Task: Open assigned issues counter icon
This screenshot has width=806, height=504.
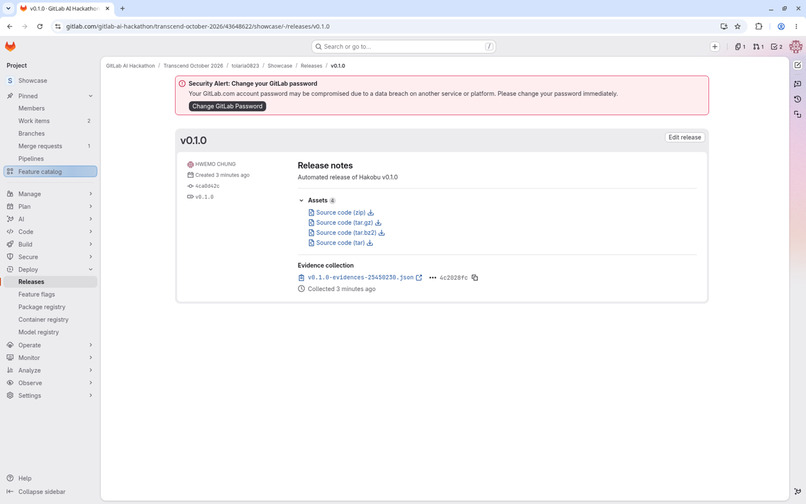Action: coord(740,46)
